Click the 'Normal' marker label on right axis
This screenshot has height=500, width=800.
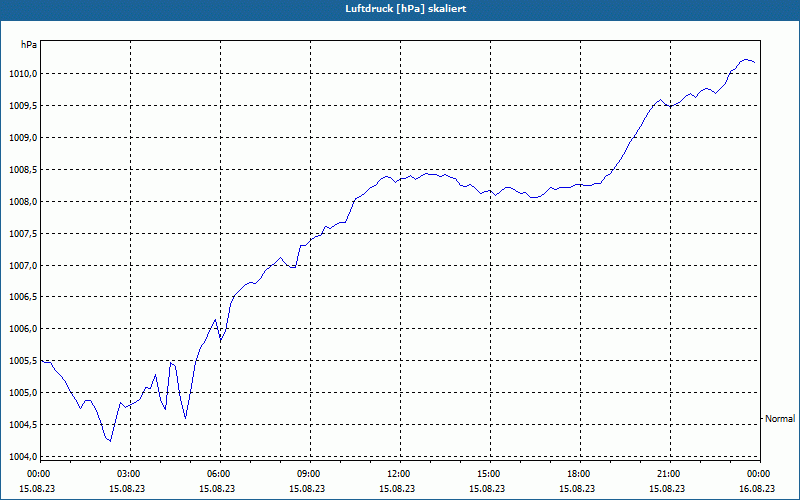point(780,418)
